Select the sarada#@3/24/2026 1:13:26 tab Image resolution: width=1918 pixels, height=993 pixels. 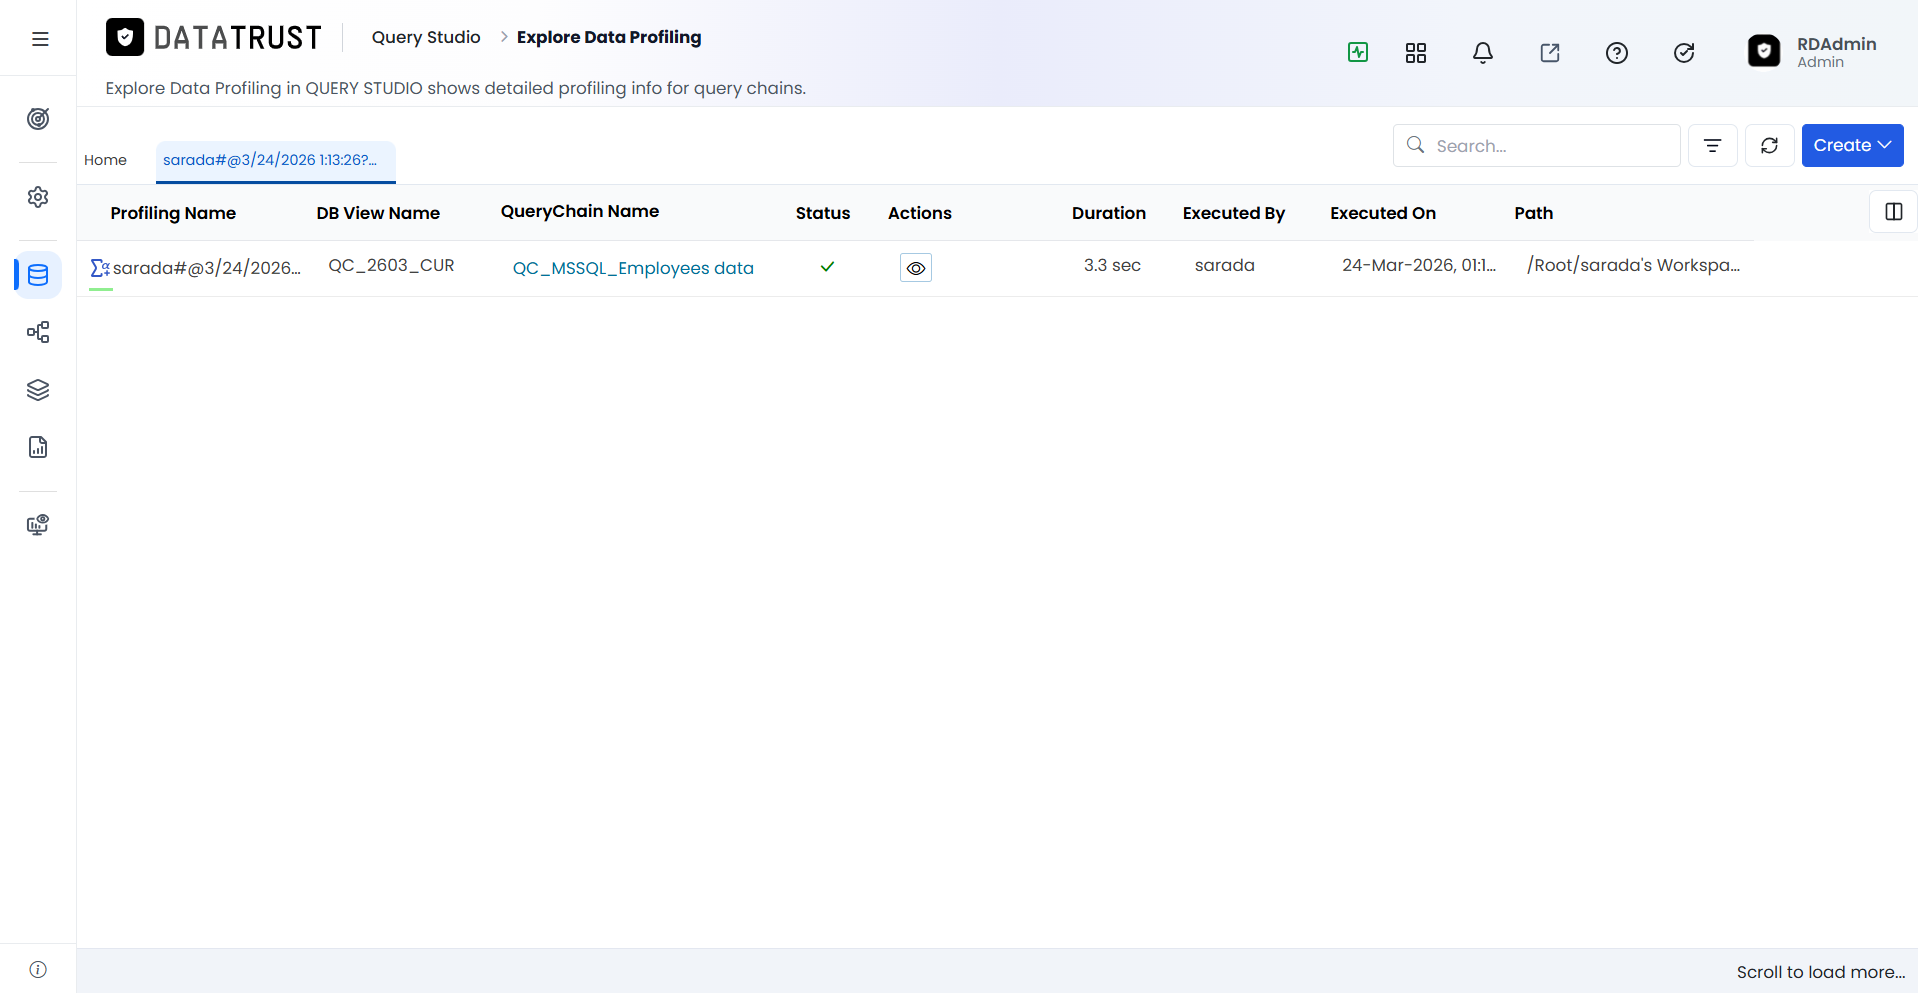[x=275, y=161]
